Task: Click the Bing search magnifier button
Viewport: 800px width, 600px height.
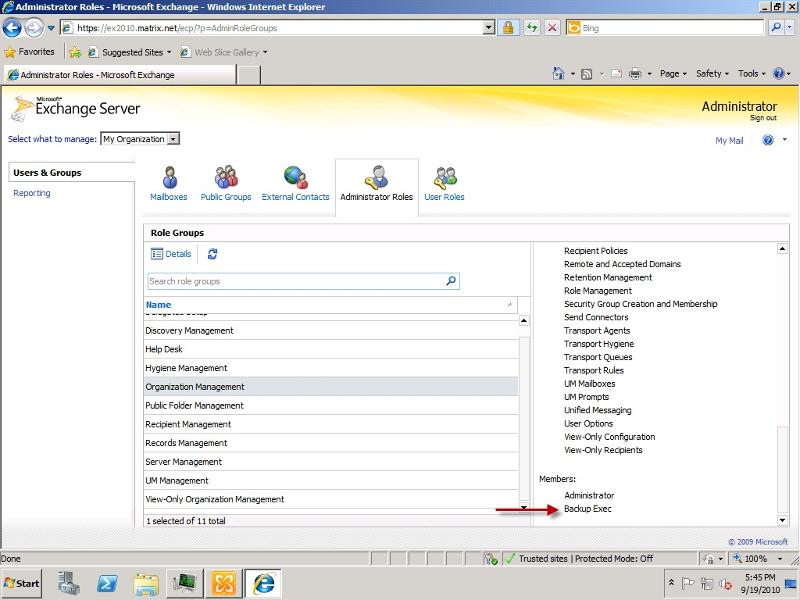Action: tap(776, 28)
